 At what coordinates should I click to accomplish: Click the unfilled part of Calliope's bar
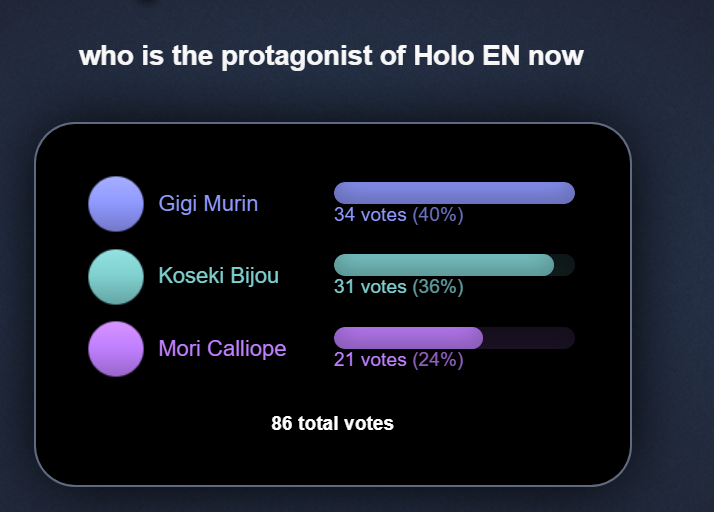[x=528, y=338]
